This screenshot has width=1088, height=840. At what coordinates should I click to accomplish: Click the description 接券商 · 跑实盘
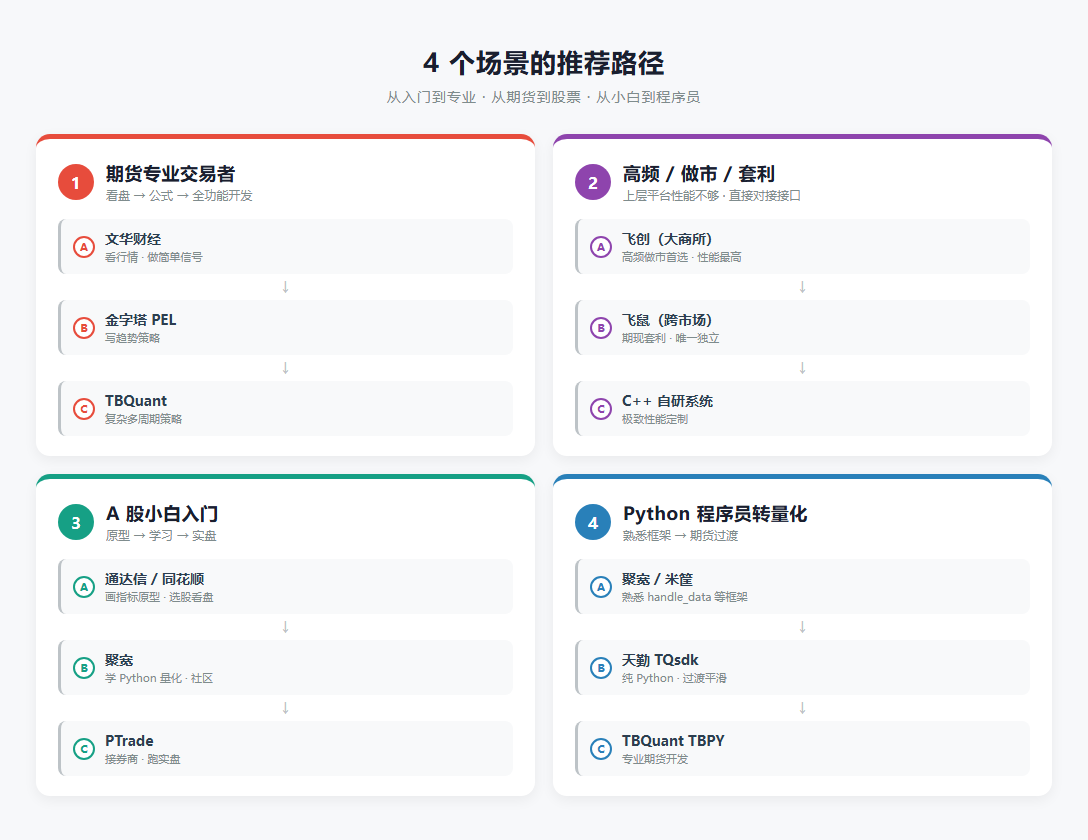(143, 760)
